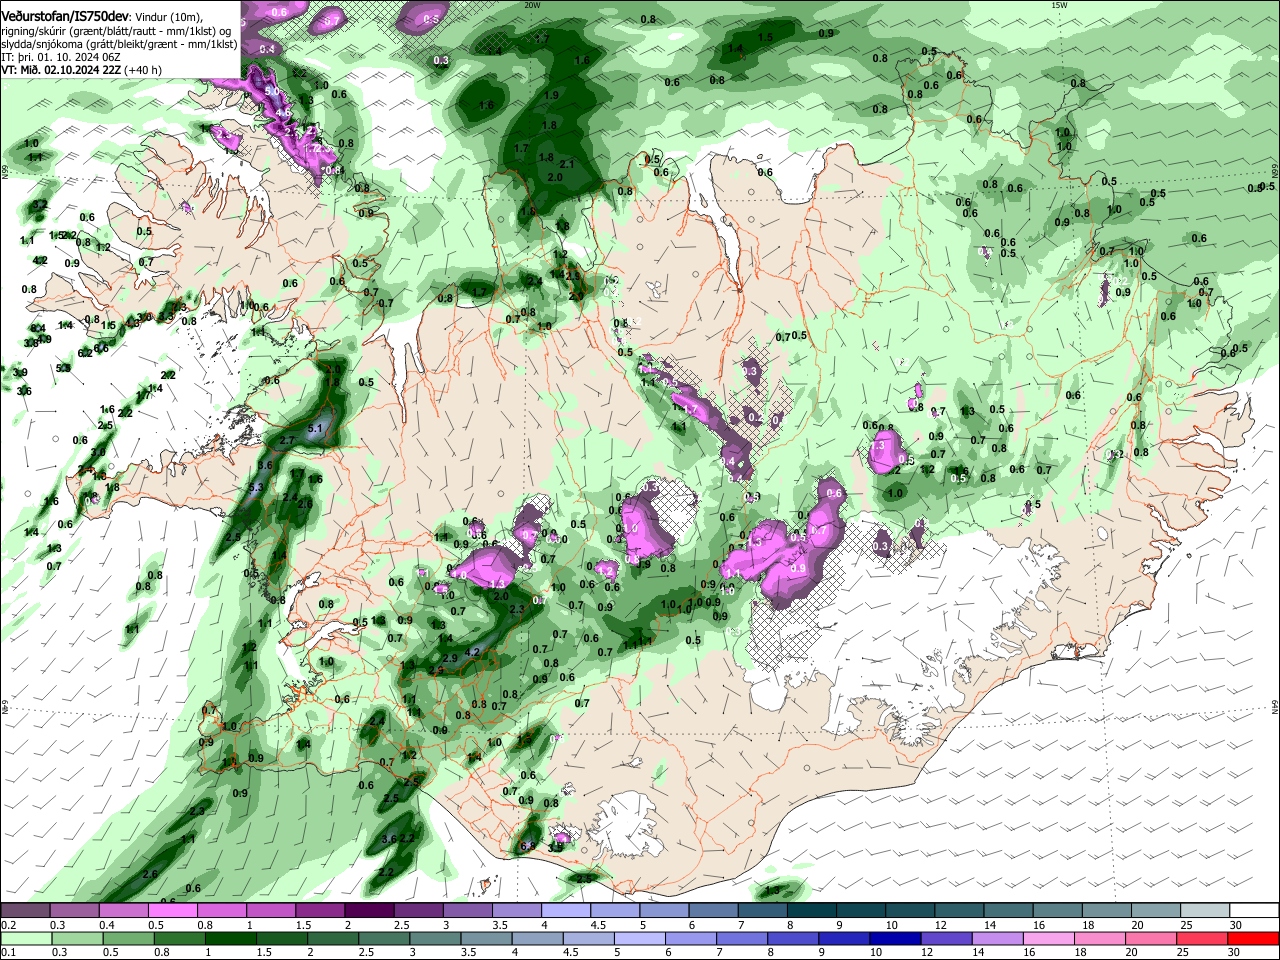Pick the rain legend swatch starting at 3
1280x960 pixels.
click(x=435, y=938)
